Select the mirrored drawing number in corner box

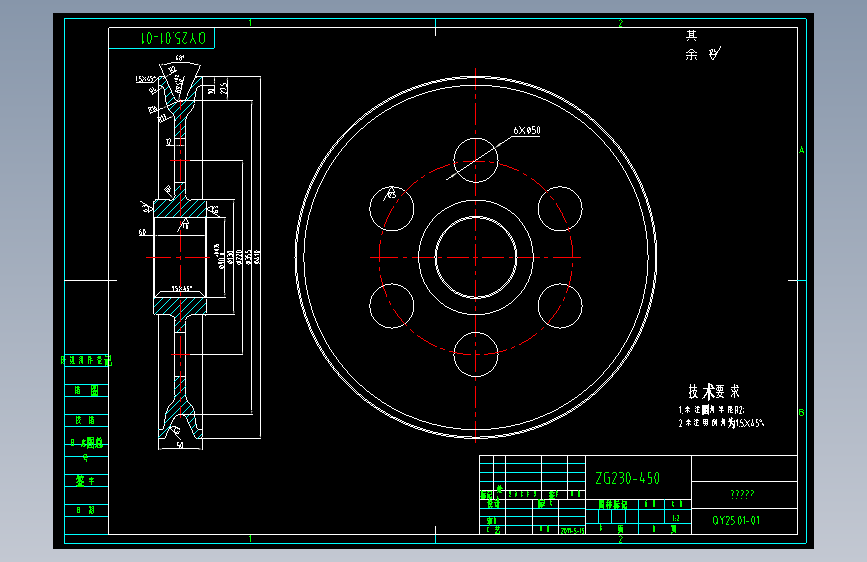coord(174,38)
